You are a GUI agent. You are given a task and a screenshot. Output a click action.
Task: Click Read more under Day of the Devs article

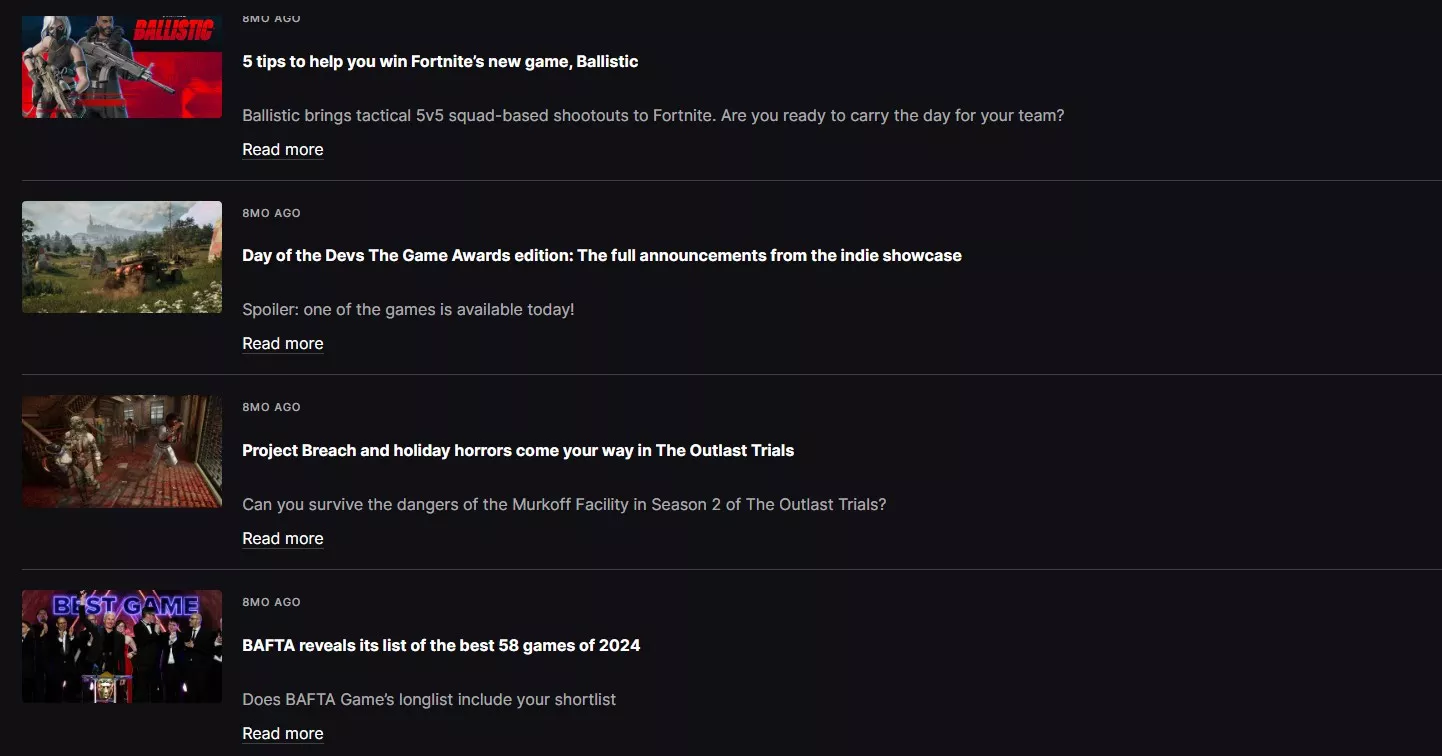coord(282,343)
